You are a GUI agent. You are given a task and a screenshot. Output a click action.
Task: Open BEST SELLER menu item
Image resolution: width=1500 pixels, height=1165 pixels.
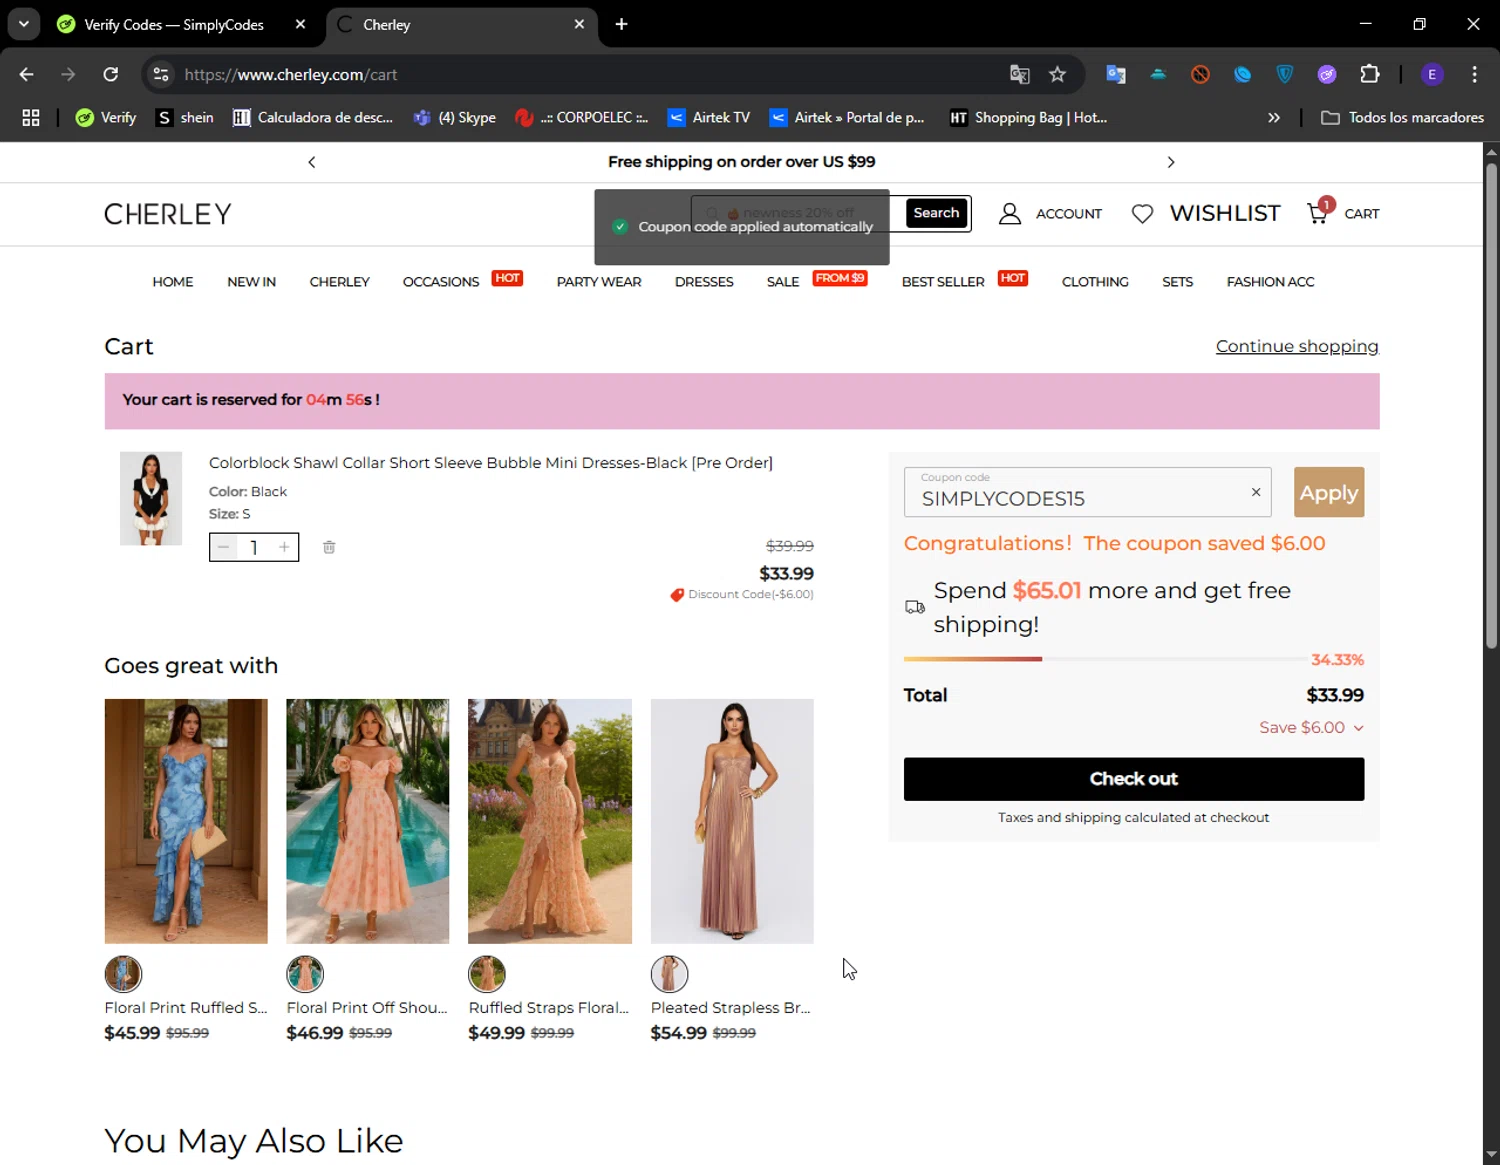943,282
